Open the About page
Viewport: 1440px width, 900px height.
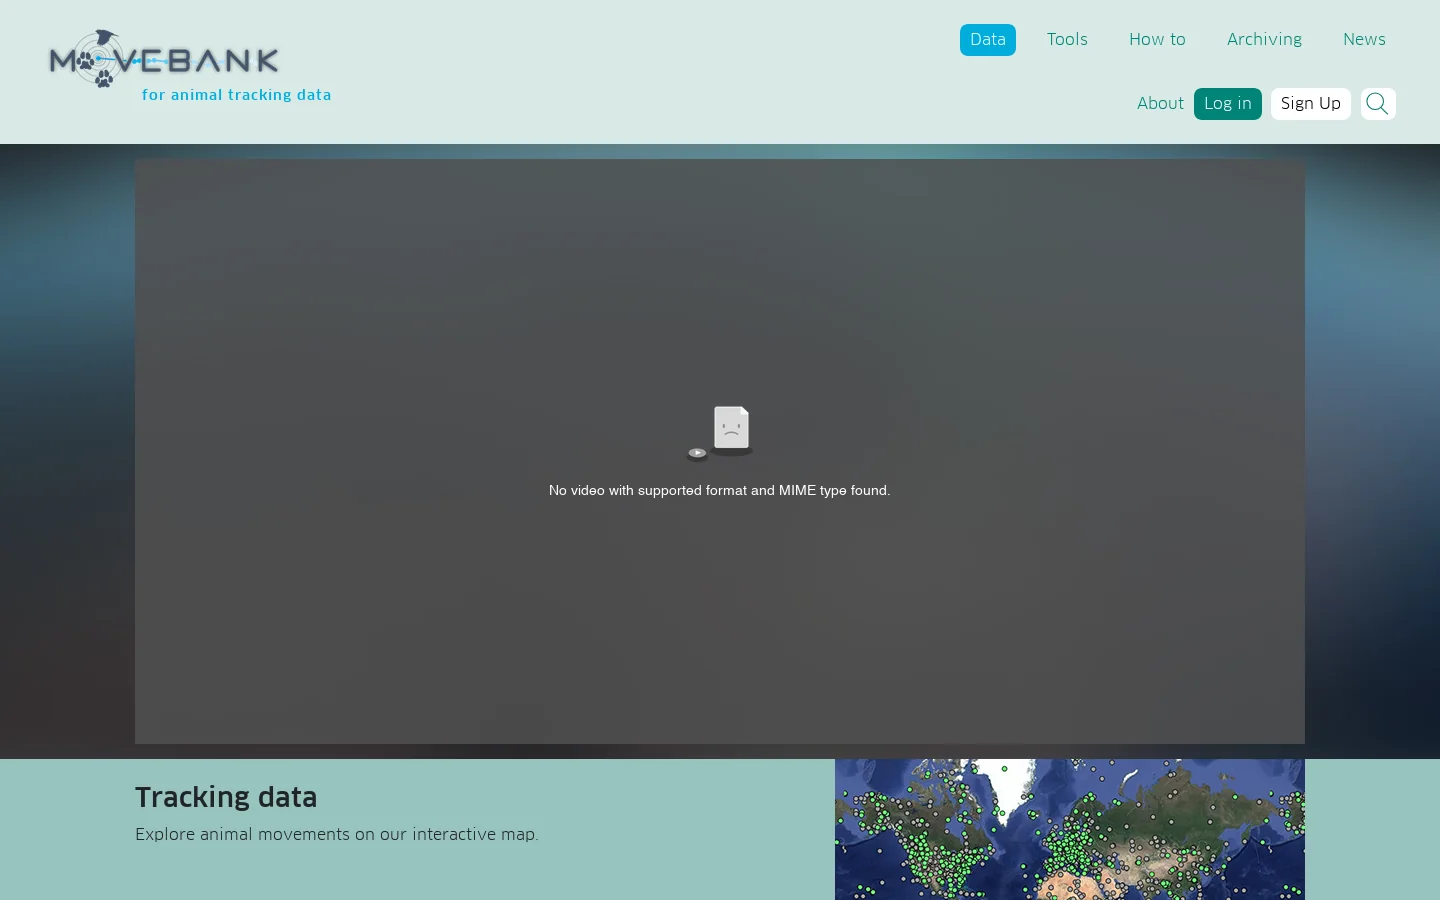pyautogui.click(x=1160, y=104)
